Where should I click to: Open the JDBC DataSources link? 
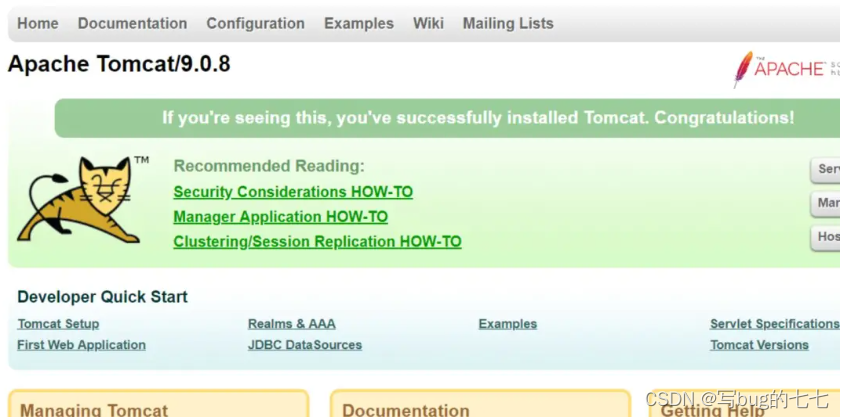[x=305, y=345]
